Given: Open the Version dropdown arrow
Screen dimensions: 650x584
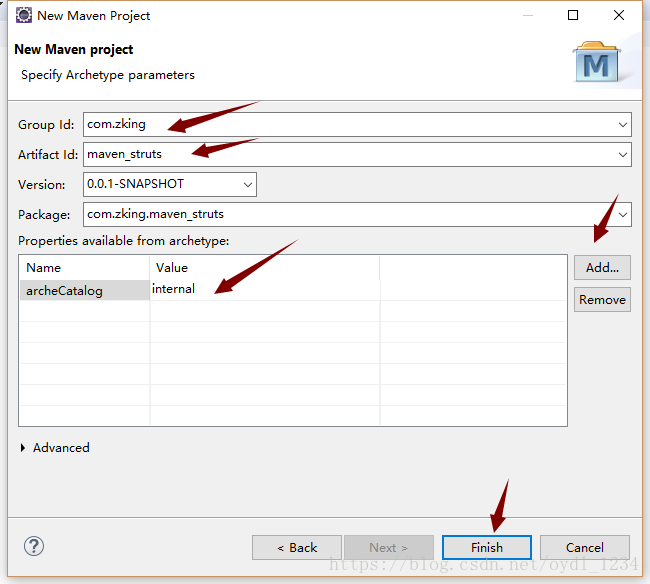Looking at the screenshot, I should point(247,184).
